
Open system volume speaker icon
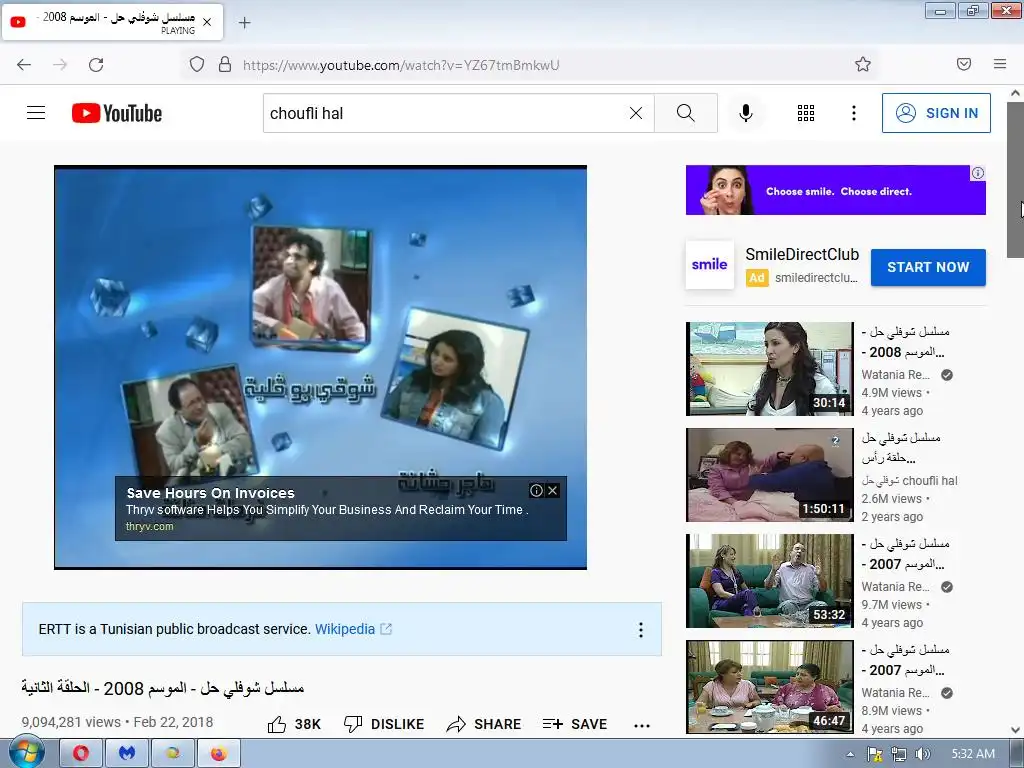(922, 754)
